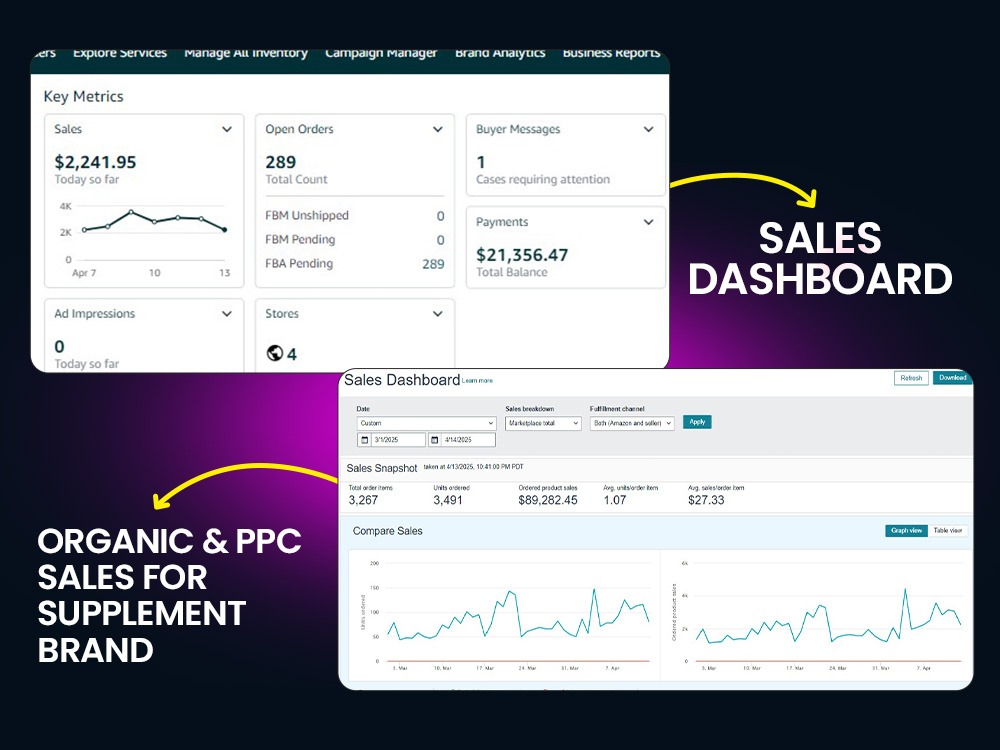
Task: Expand the Buyer Messages card chevron
Action: (649, 129)
